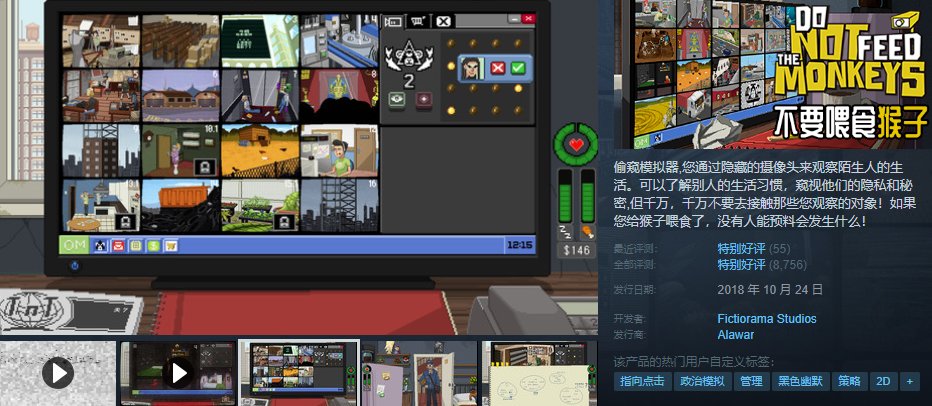This screenshot has width=932, height=406.
Task: Click the padlock on the kitchen camera feed
Action: pos(125,222)
